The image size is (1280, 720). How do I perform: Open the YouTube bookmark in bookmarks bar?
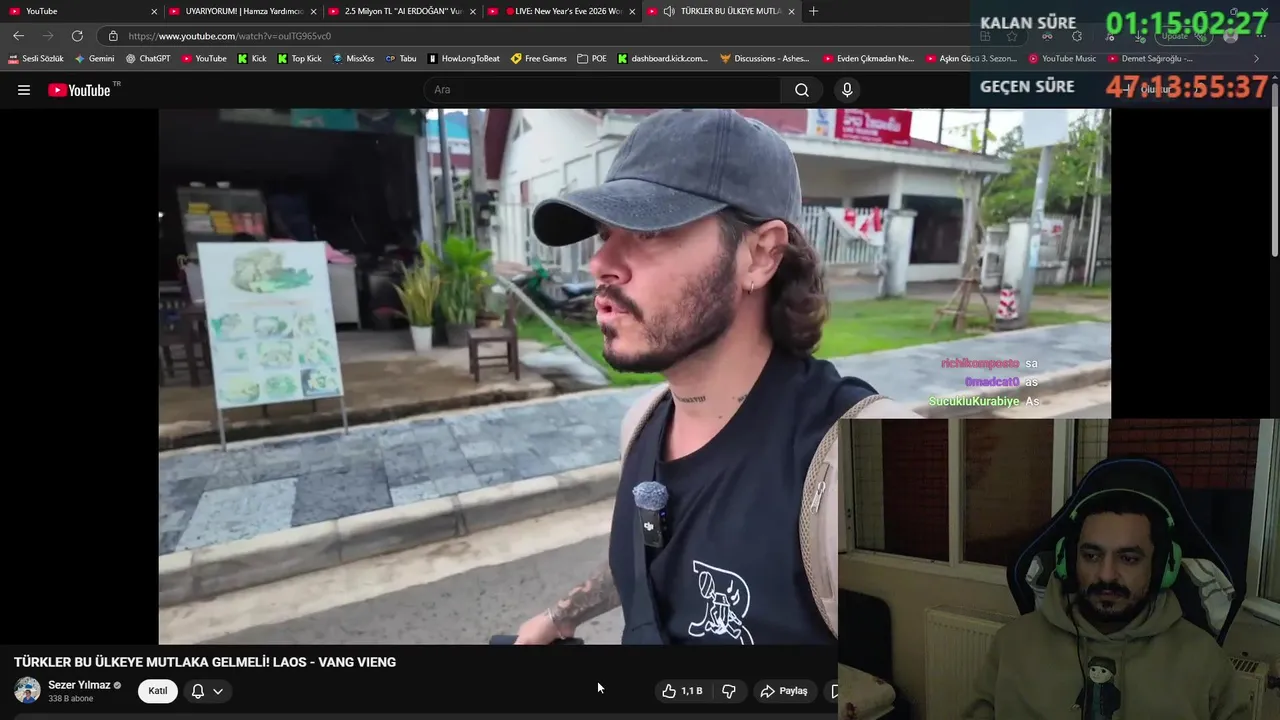coord(204,59)
